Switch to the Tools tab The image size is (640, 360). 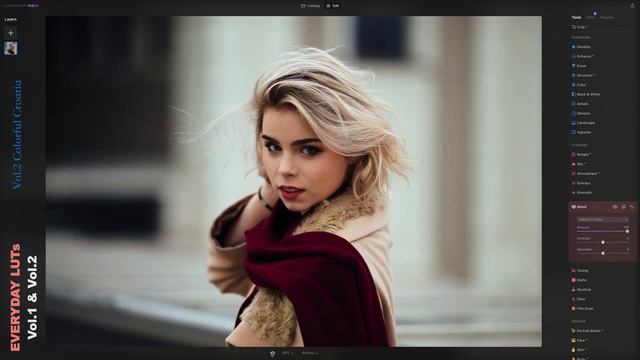(576, 18)
